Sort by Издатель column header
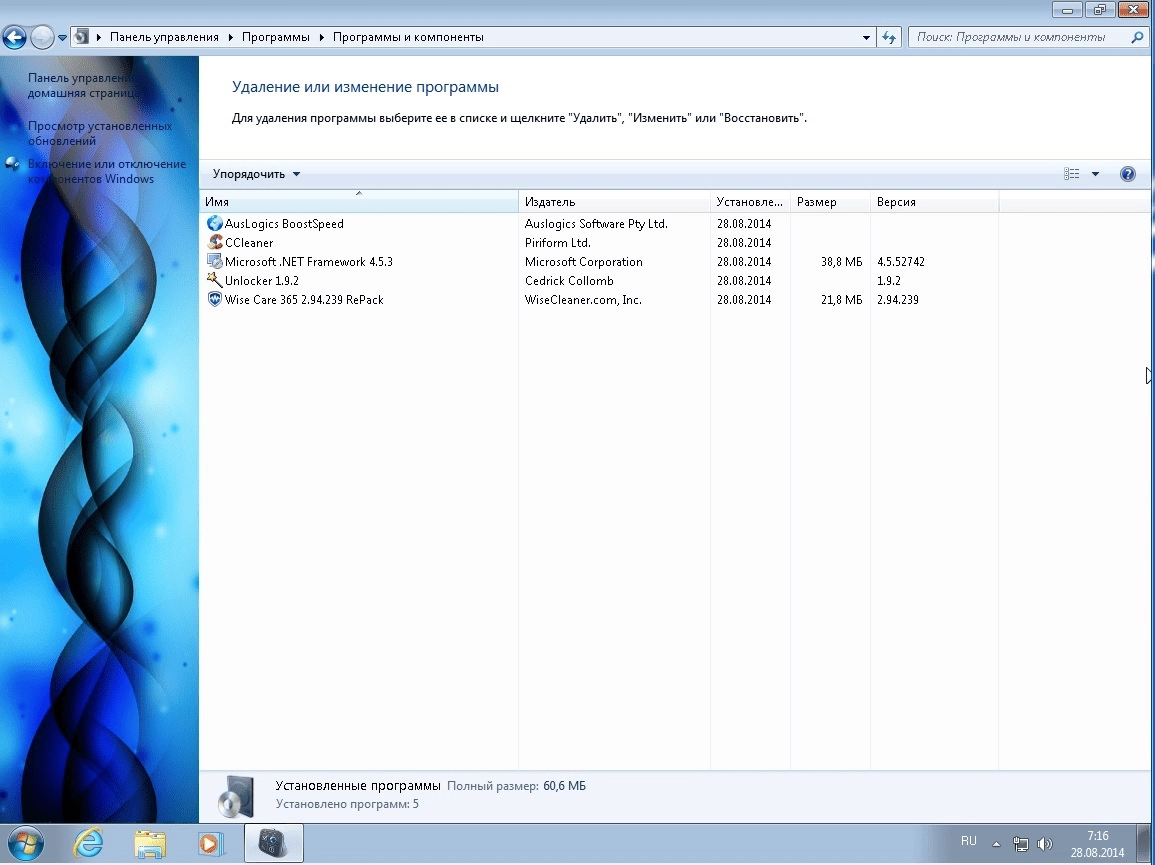 click(x=614, y=202)
